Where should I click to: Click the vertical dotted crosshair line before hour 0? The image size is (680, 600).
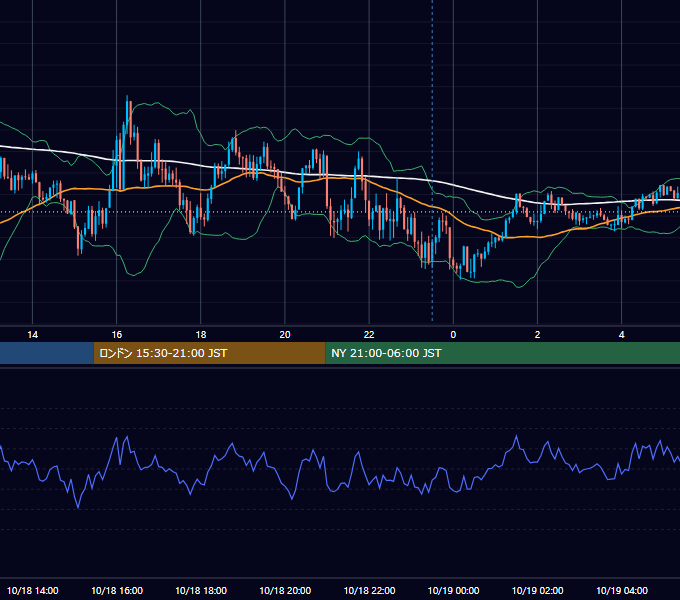[x=432, y=160]
